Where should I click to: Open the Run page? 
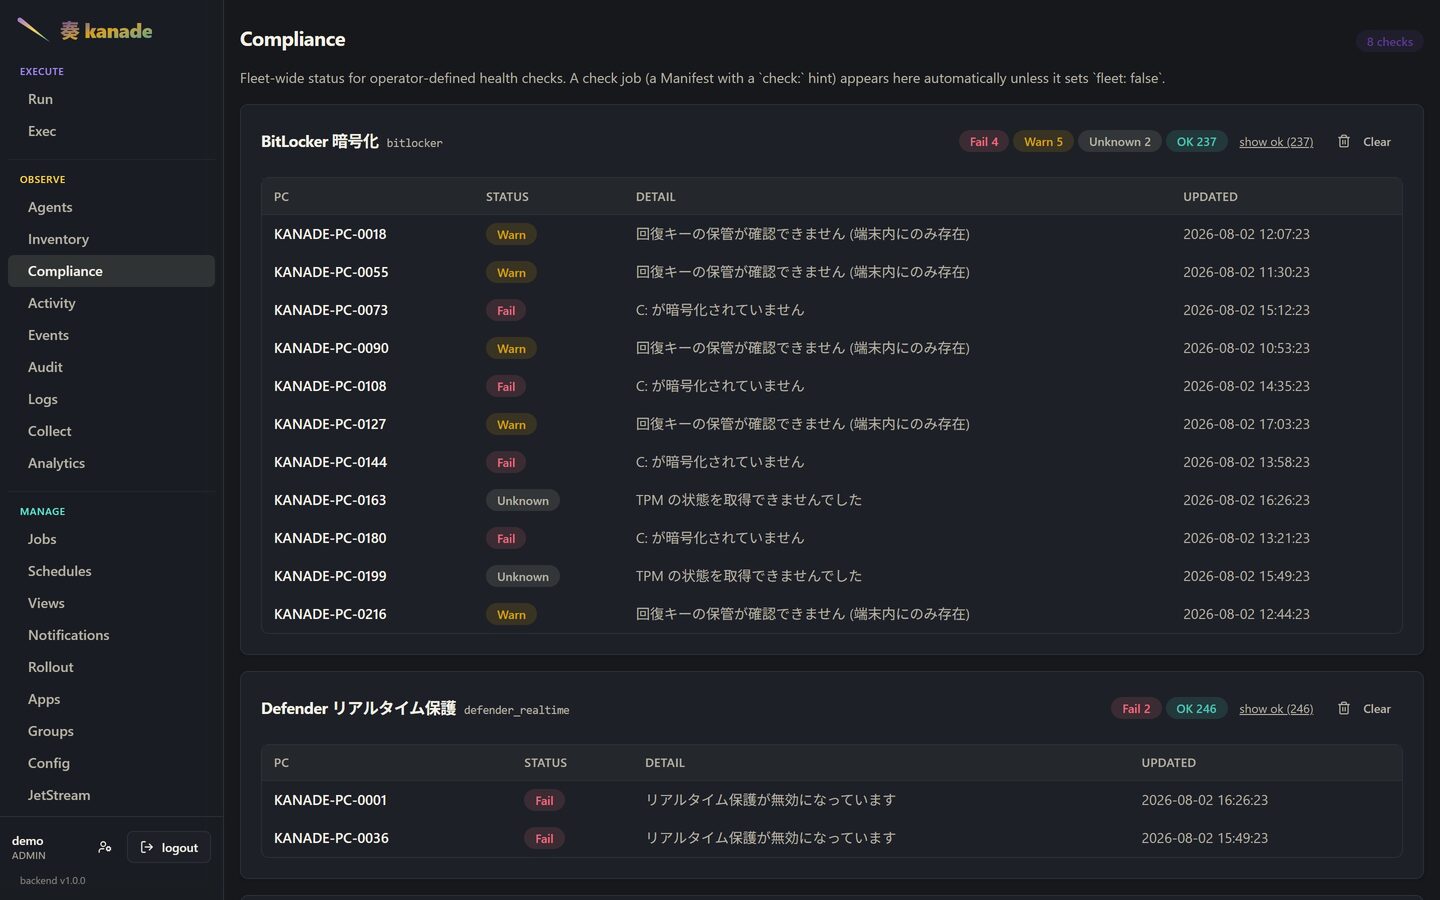point(111,99)
